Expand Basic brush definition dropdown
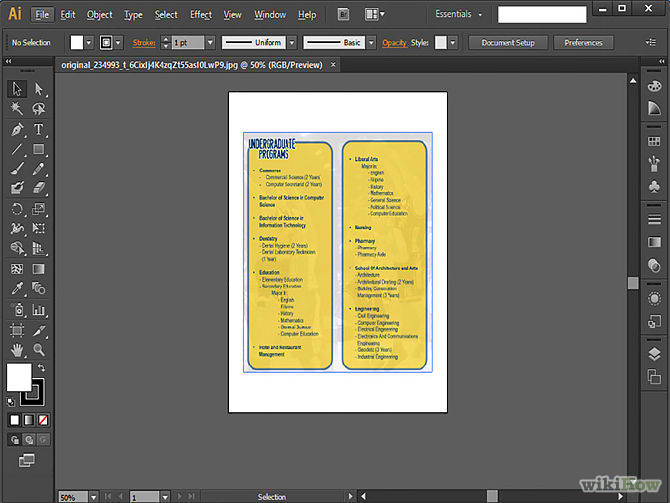Viewport: 670px width, 503px height. pyautogui.click(x=371, y=43)
